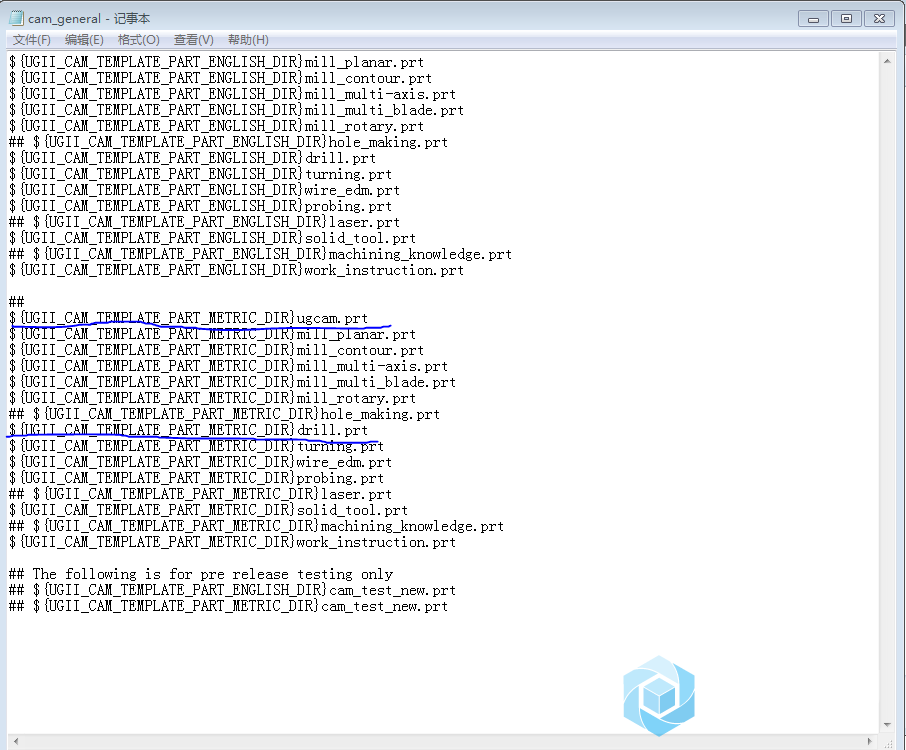Screen dimensions: 906x750
Task: Open the 文件(F) menu
Action: point(32,40)
